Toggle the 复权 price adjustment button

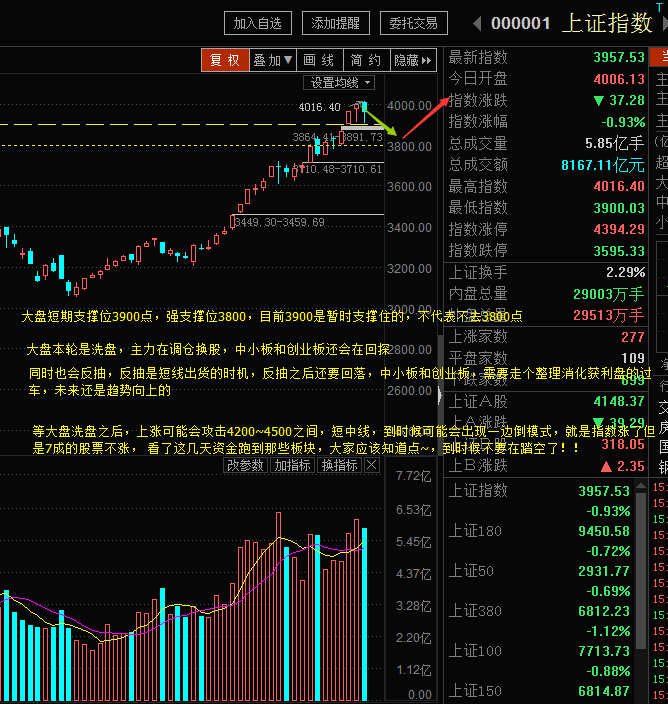tap(224, 60)
